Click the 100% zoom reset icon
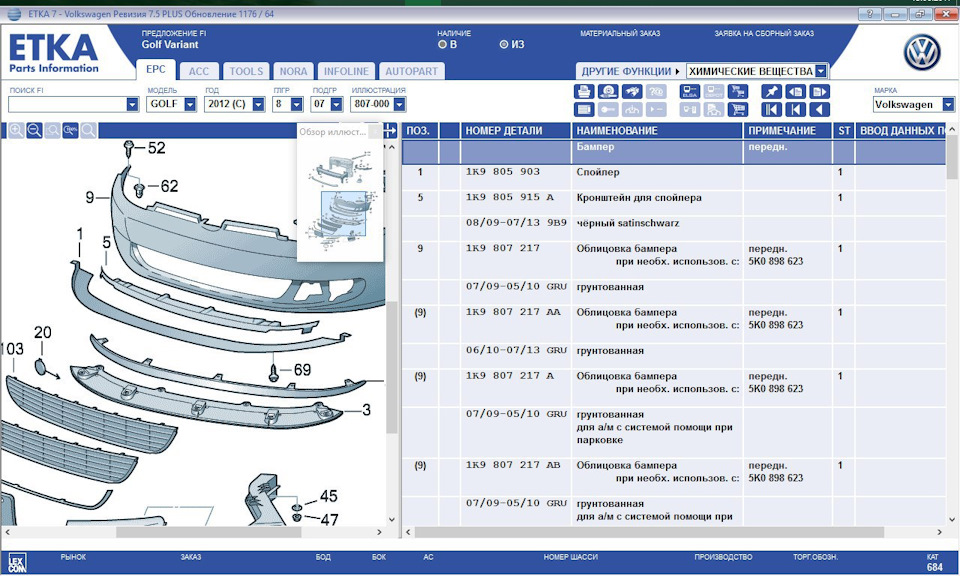The height and width of the screenshot is (576, 960). coord(70,130)
